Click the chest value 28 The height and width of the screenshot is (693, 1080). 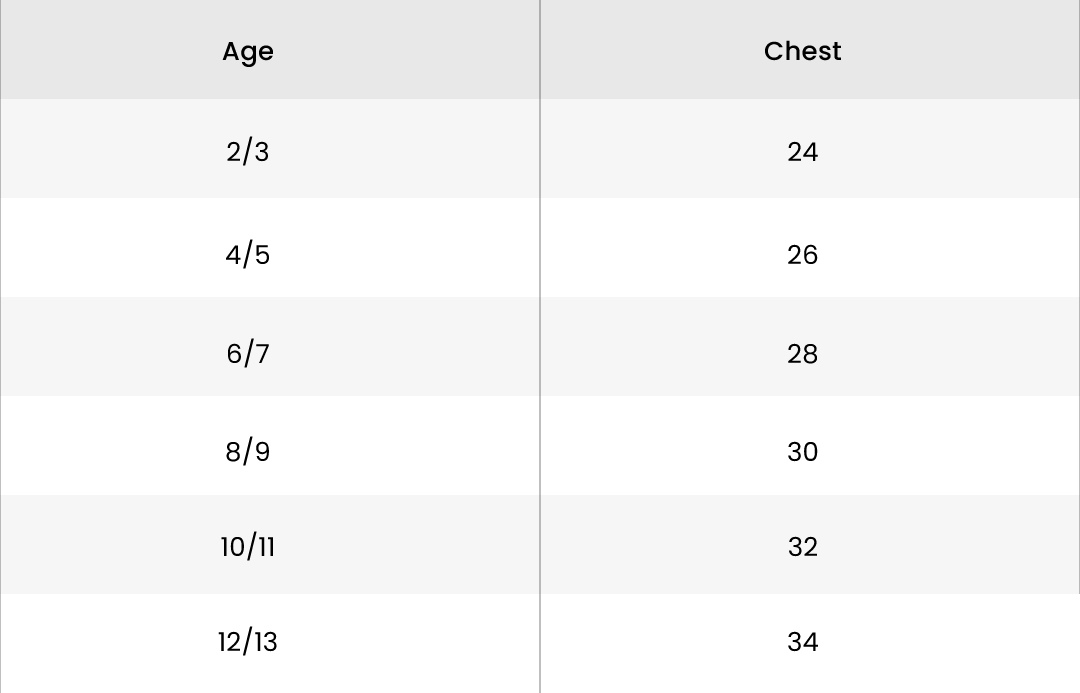click(802, 354)
